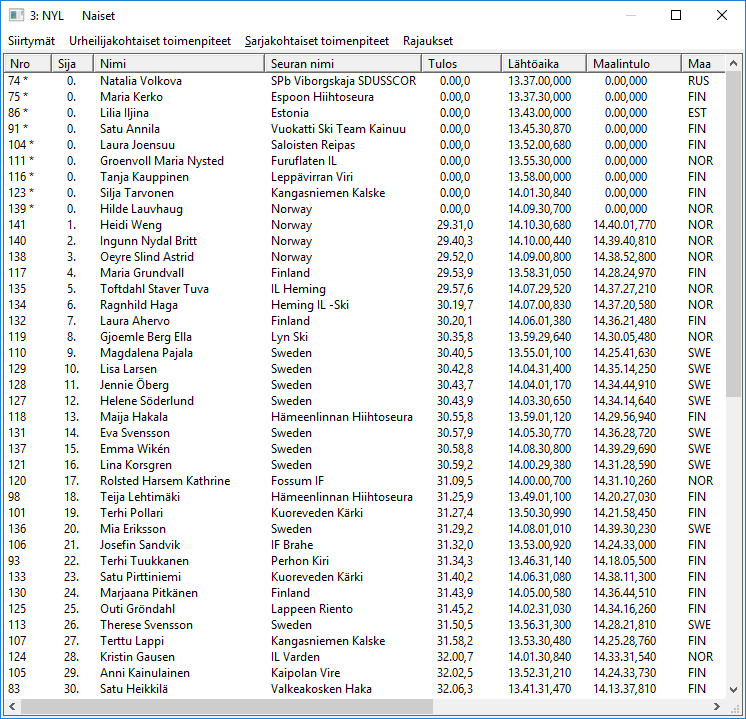Screen dimensions: 746x719
Task: Select Groenvoll Maria Nysted row
Action: pyautogui.click(x=365, y=161)
